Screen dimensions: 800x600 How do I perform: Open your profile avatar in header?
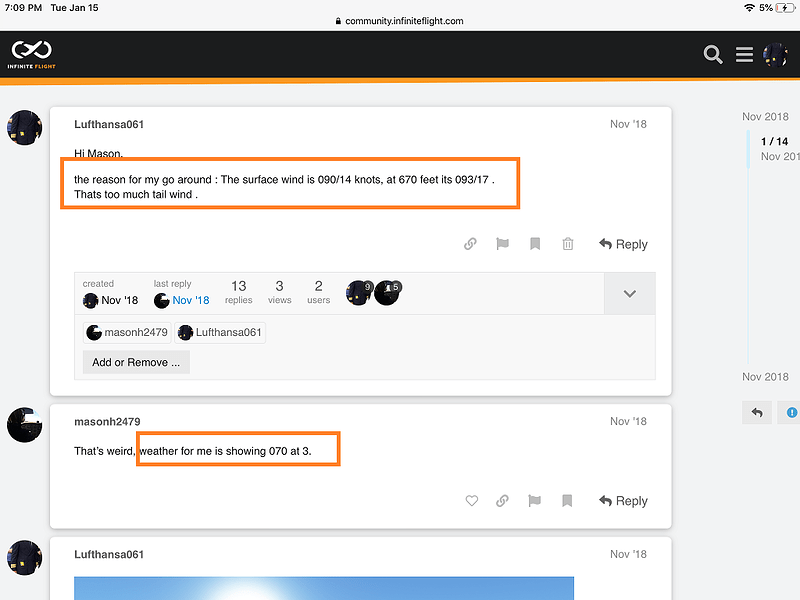(x=776, y=55)
